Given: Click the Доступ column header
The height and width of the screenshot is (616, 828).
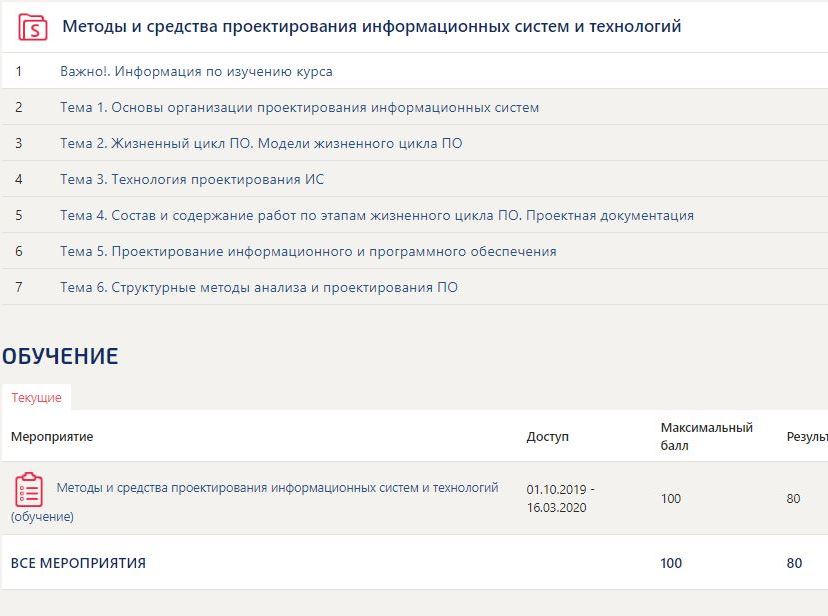Looking at the screenshot, I should (547, 437).
